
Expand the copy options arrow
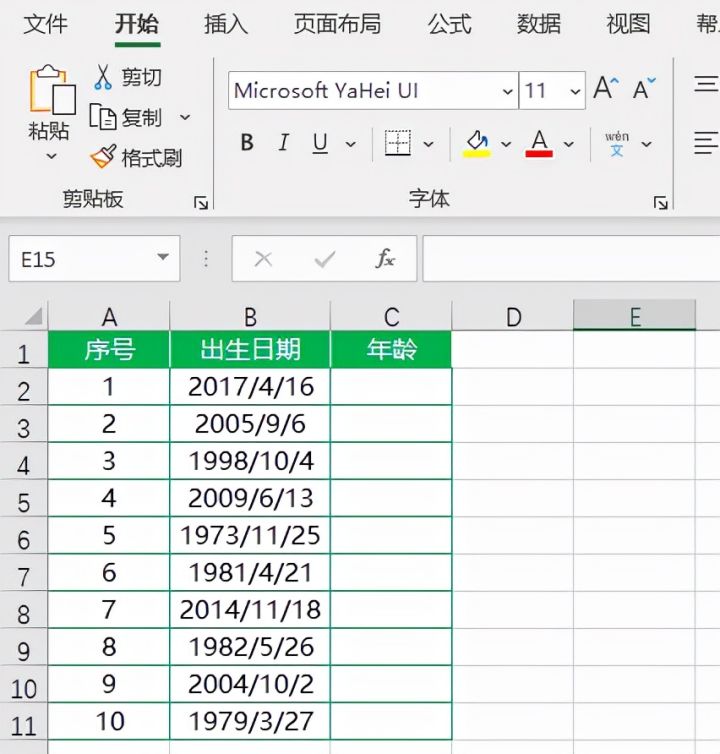tap(185, 117)
